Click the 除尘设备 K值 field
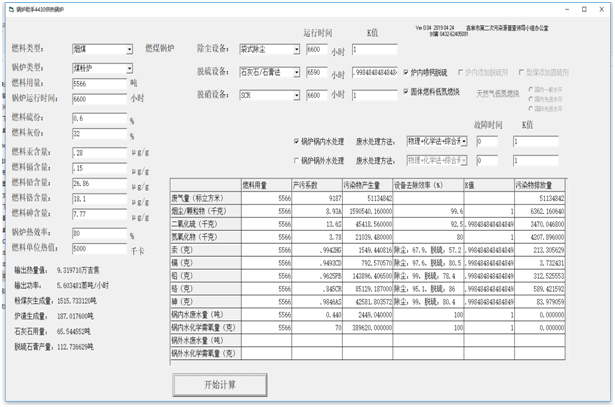615x407 pixels. (375, 49)
